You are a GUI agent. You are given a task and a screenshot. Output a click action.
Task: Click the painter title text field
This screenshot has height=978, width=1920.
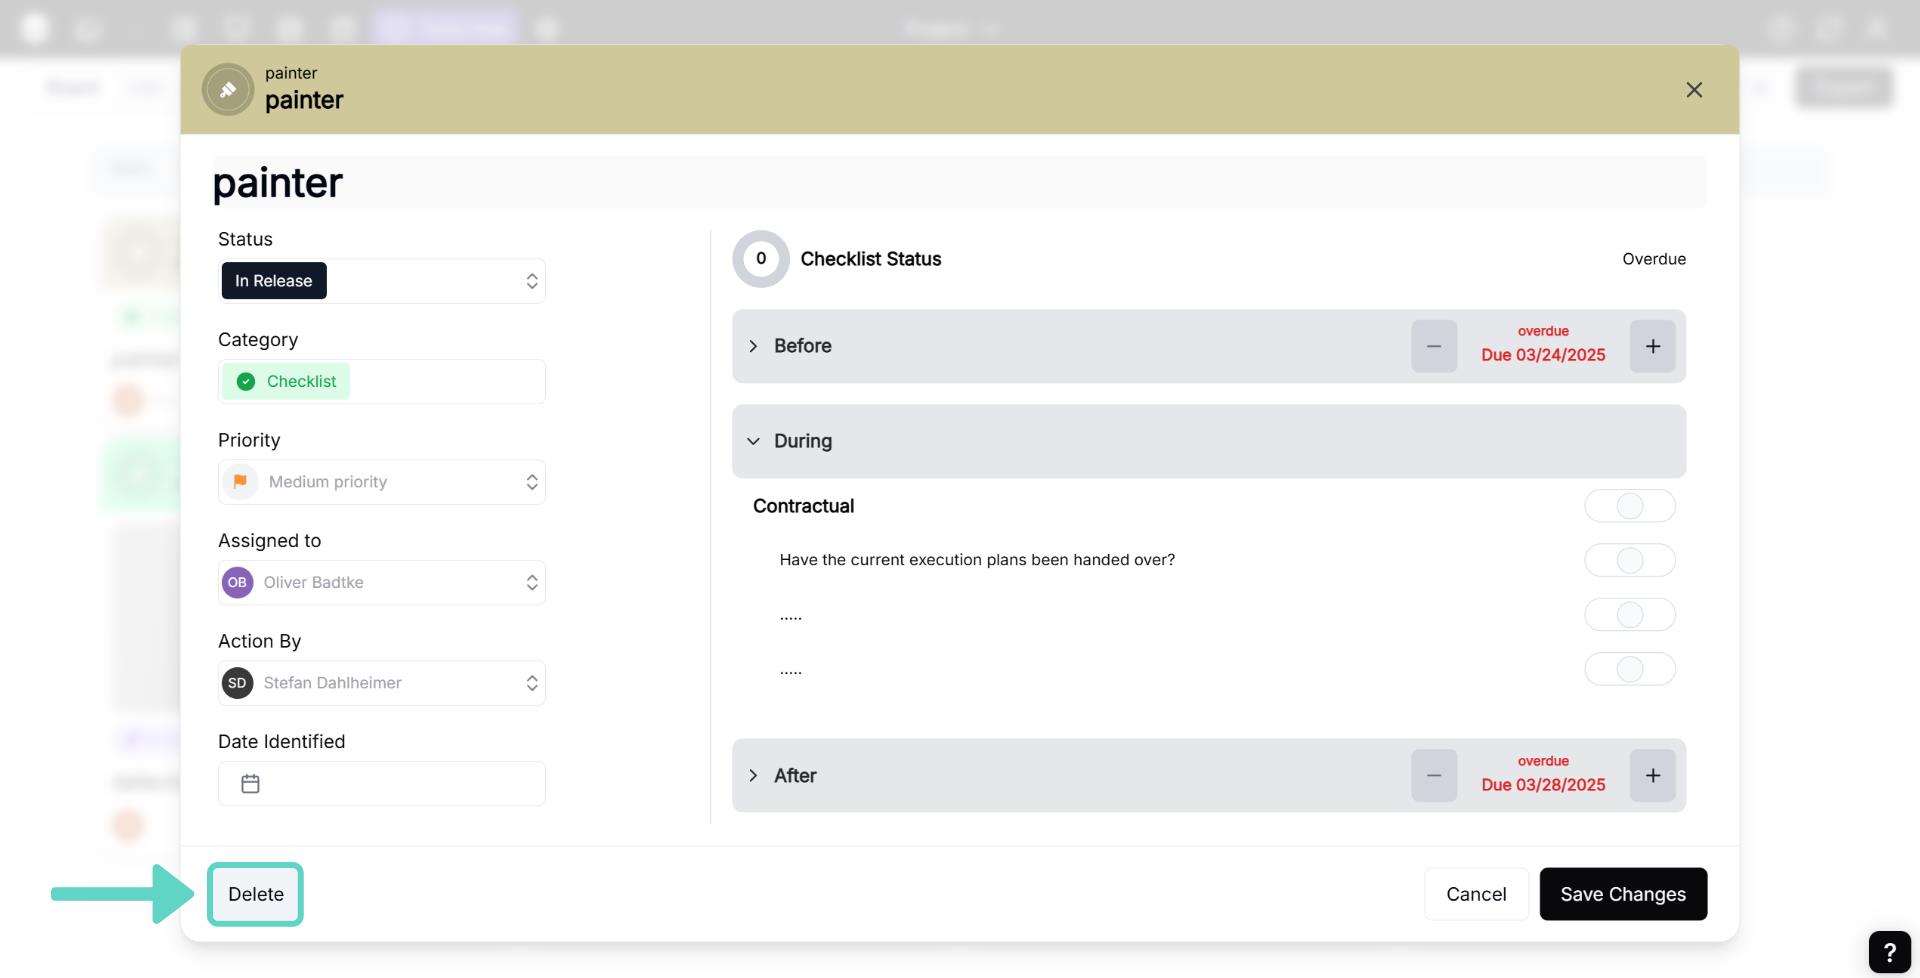[x=958, y=183]
